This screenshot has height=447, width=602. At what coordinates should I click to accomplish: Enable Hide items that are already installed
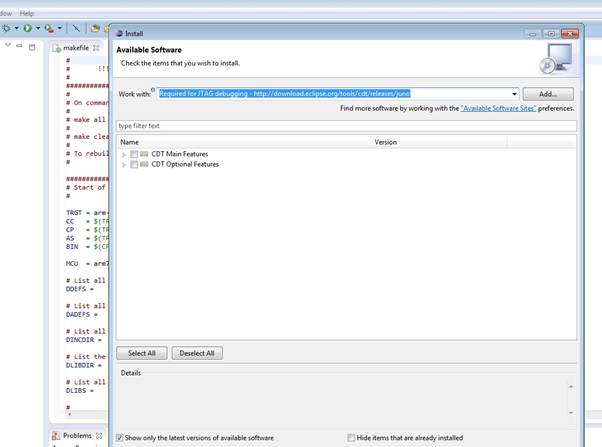pyautogui.click(x=350, y=438)
